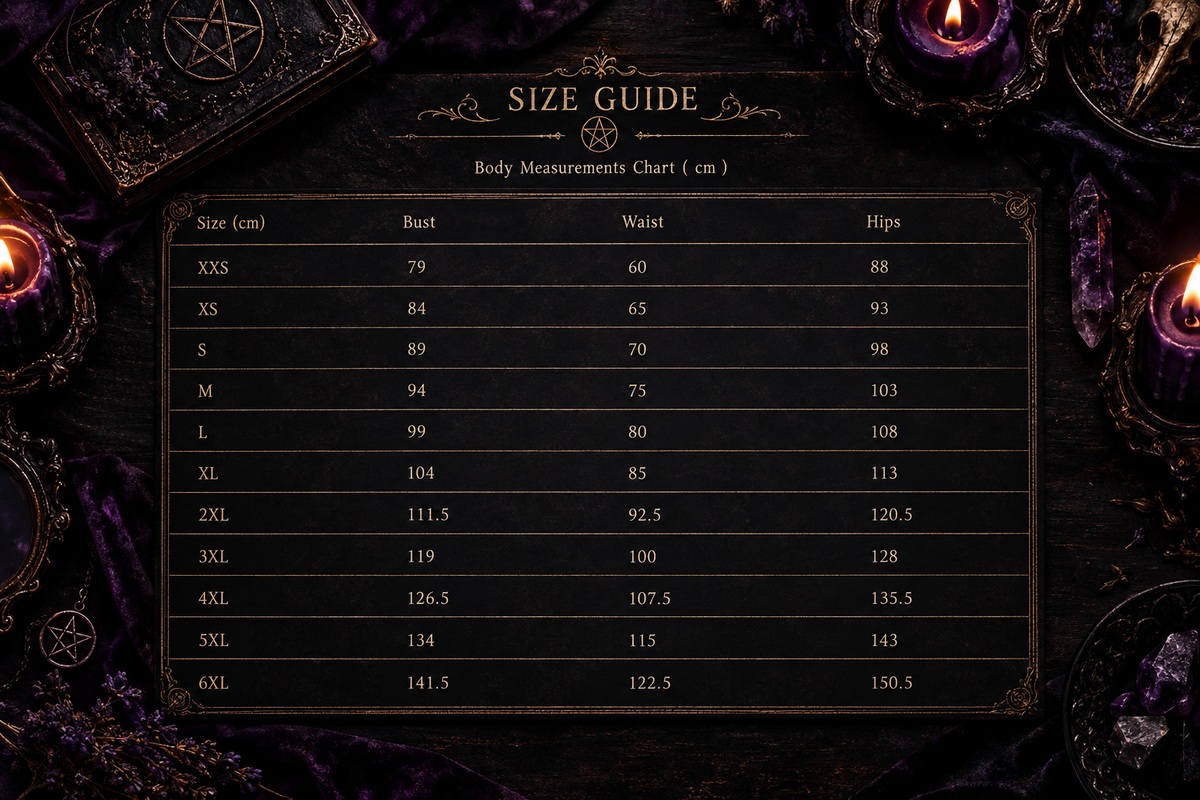Viewport: 1200px width, 800px height.
Task: Pick the "XL" size row label
Action: click(208, 474)
